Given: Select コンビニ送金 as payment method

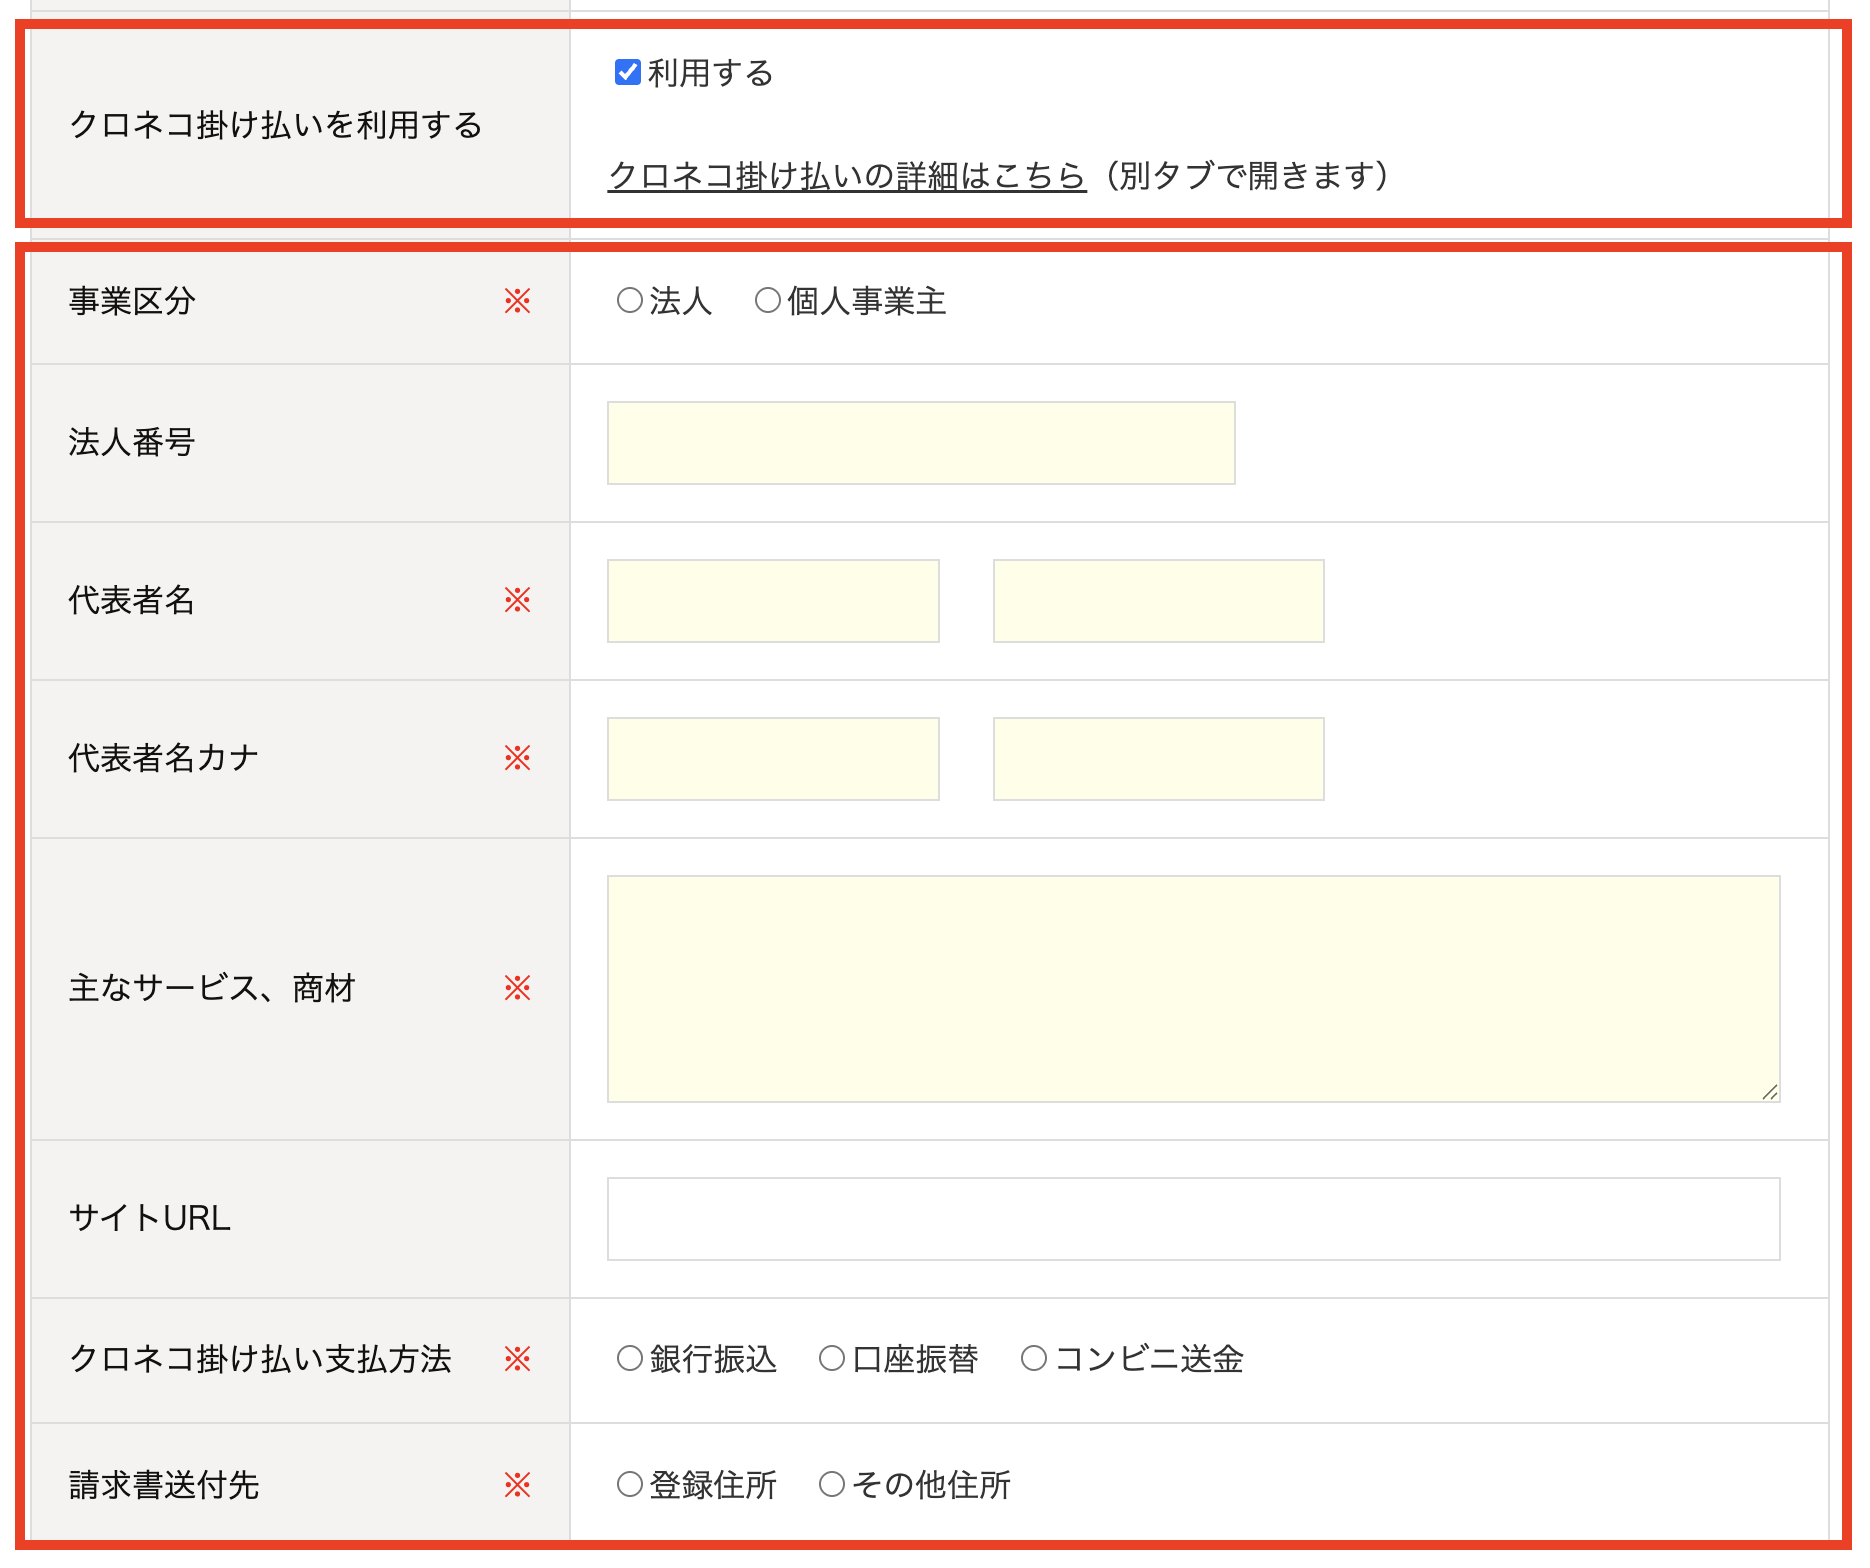Looking at the screenshot, I should click(x=1034, y=1358).
